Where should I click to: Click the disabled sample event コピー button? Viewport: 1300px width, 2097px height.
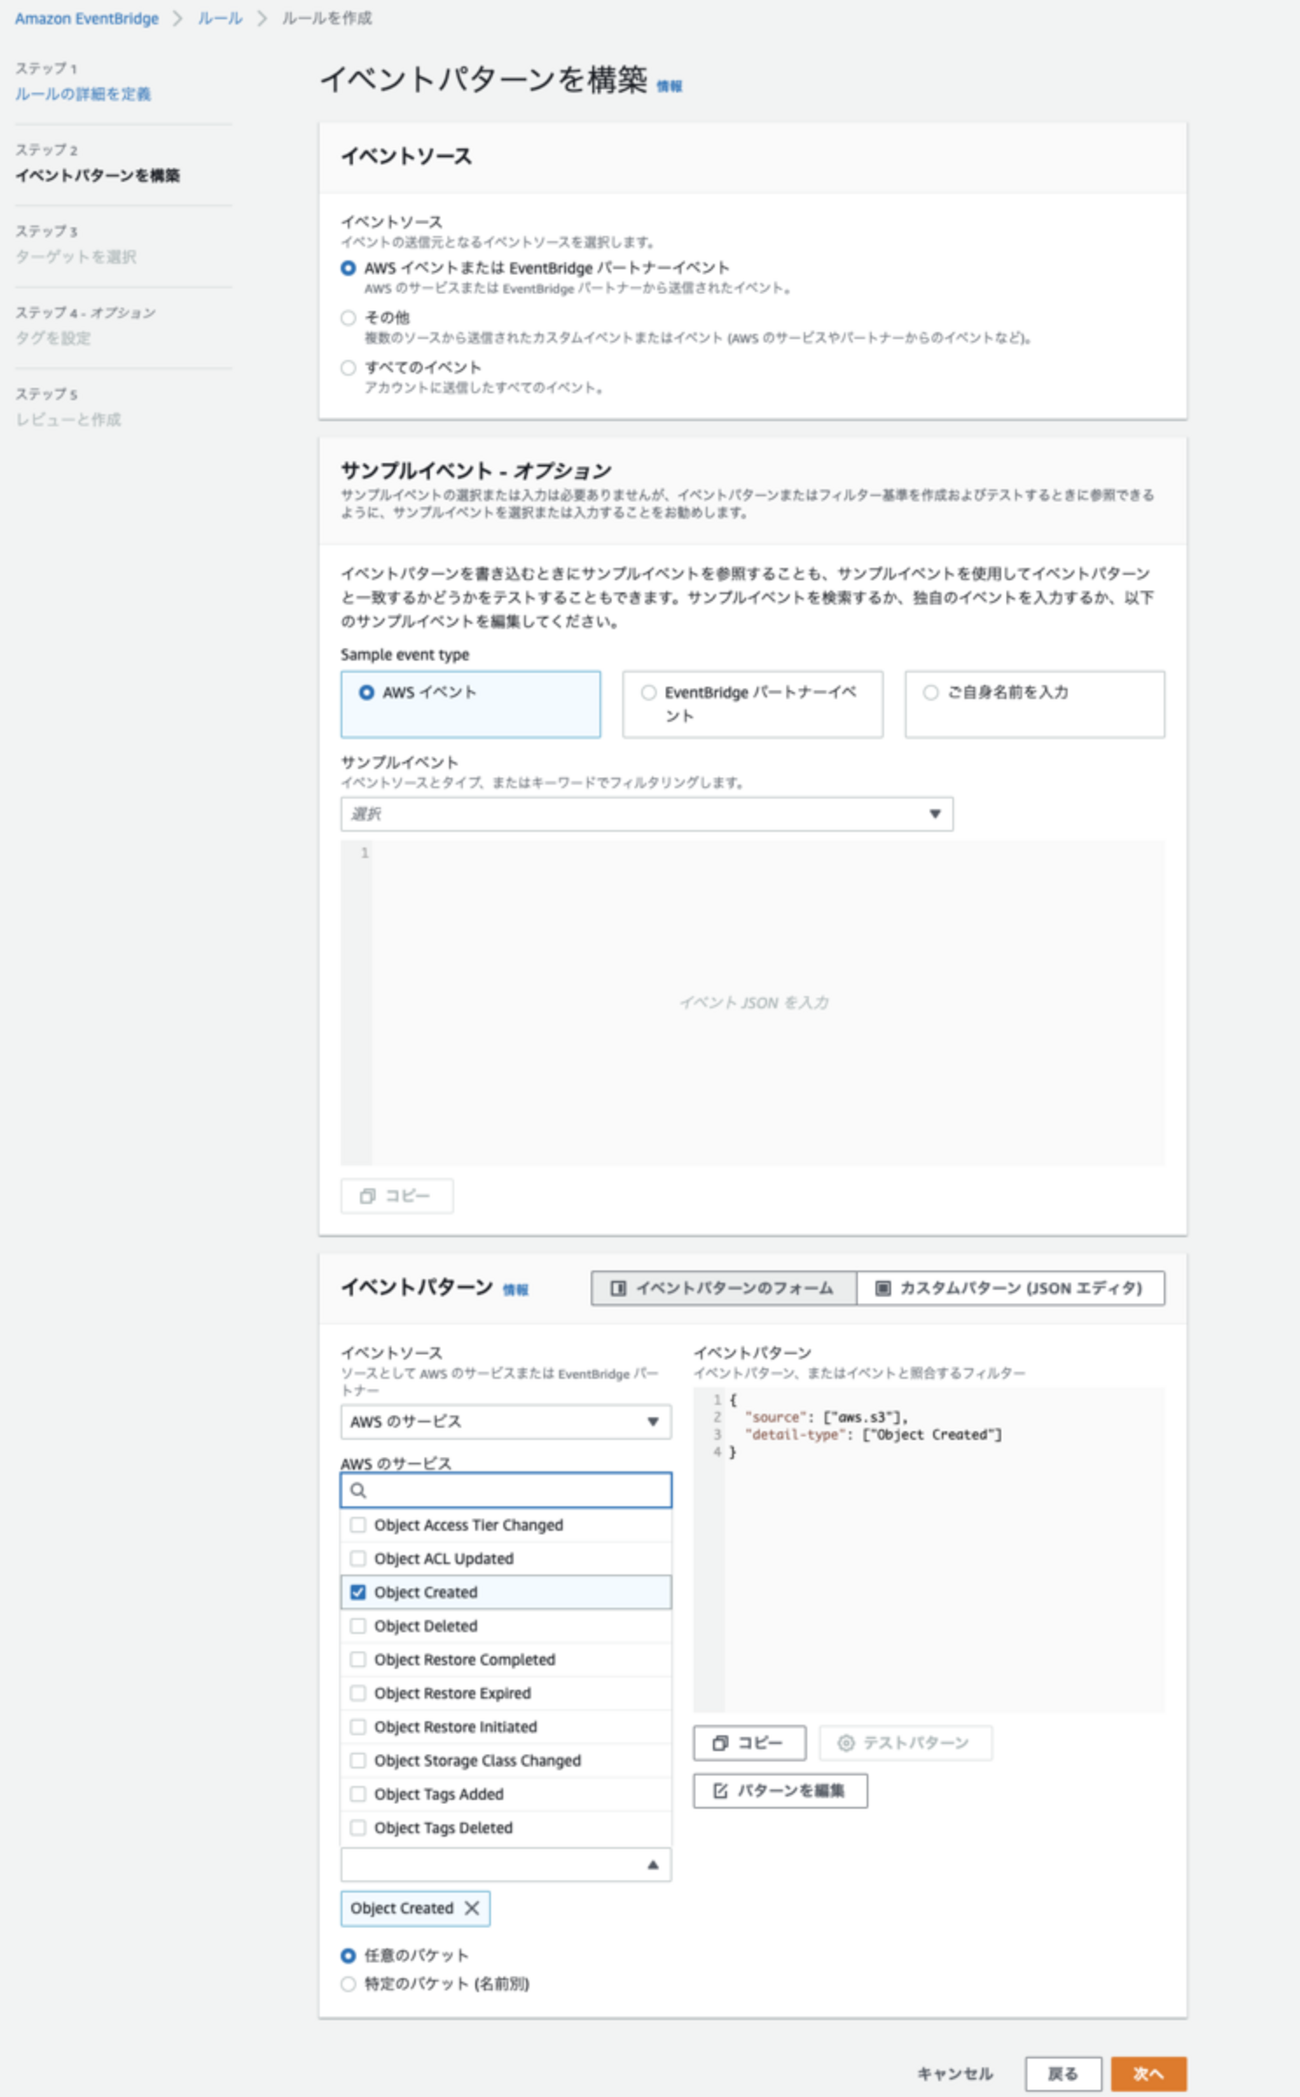[x=397, y=1196]
